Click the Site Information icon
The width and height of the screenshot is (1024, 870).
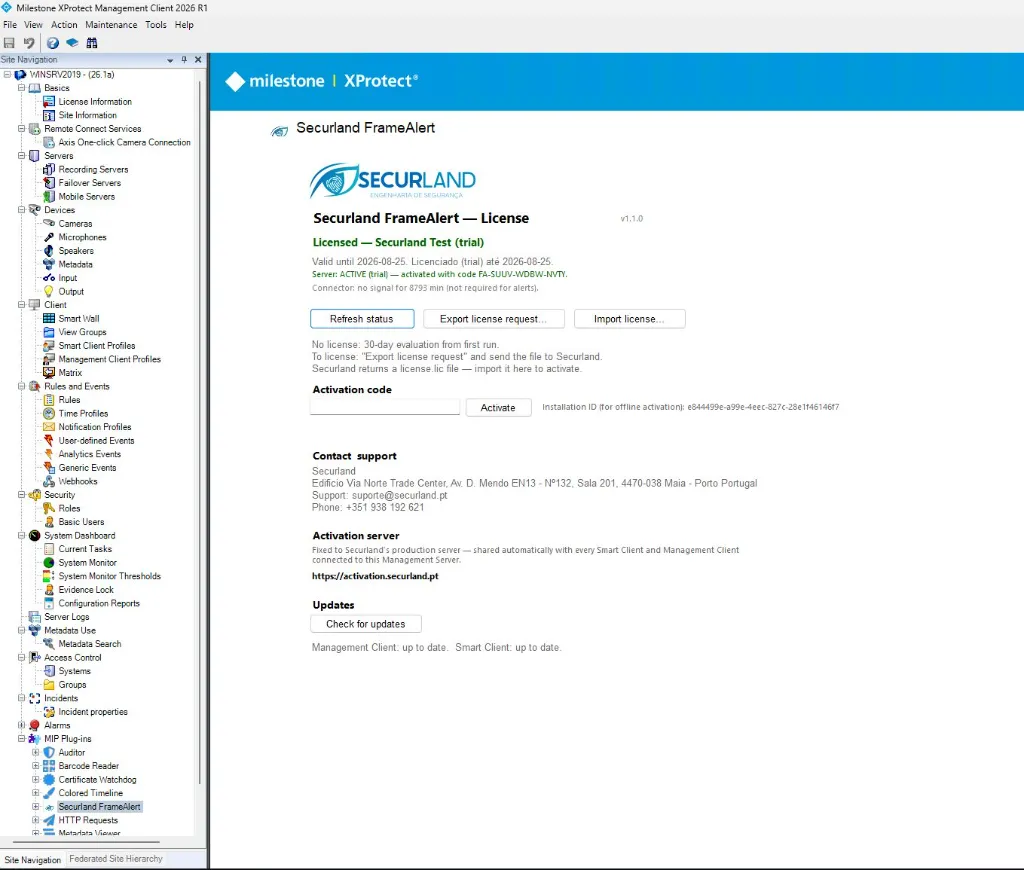[49, 115]
